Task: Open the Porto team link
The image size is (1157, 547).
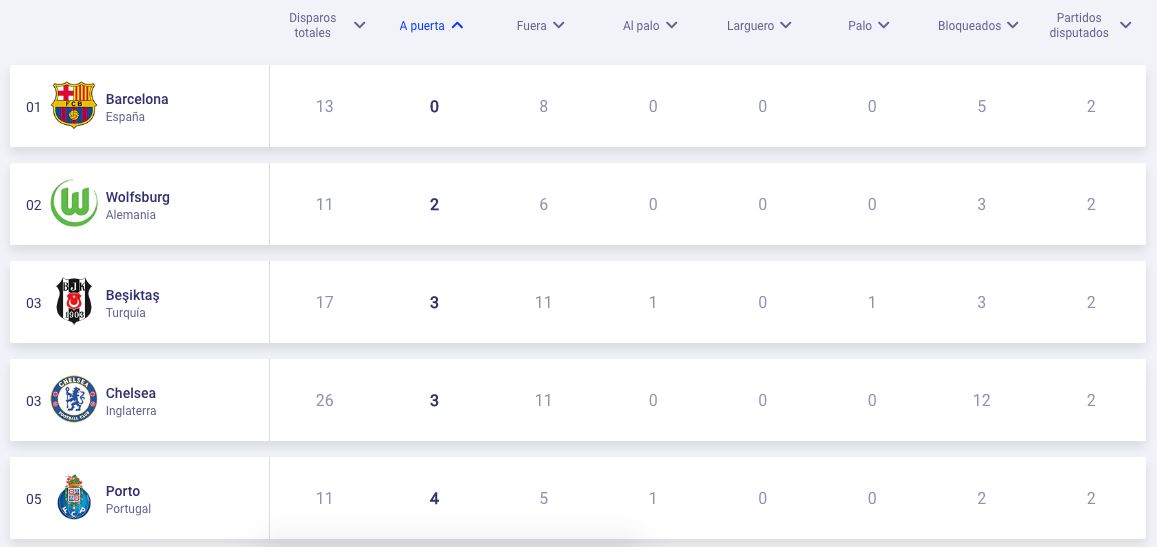Action: (123, 491)
